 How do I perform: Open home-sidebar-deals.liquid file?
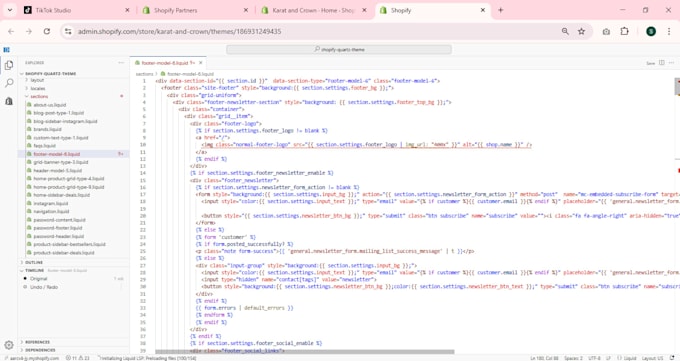tap(61, 195)
